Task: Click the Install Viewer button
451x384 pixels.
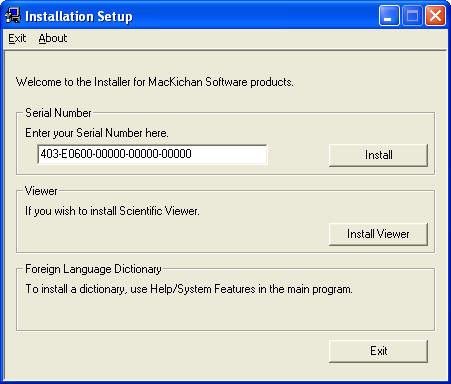Action: pyautogui.click(x=378, y=234)
